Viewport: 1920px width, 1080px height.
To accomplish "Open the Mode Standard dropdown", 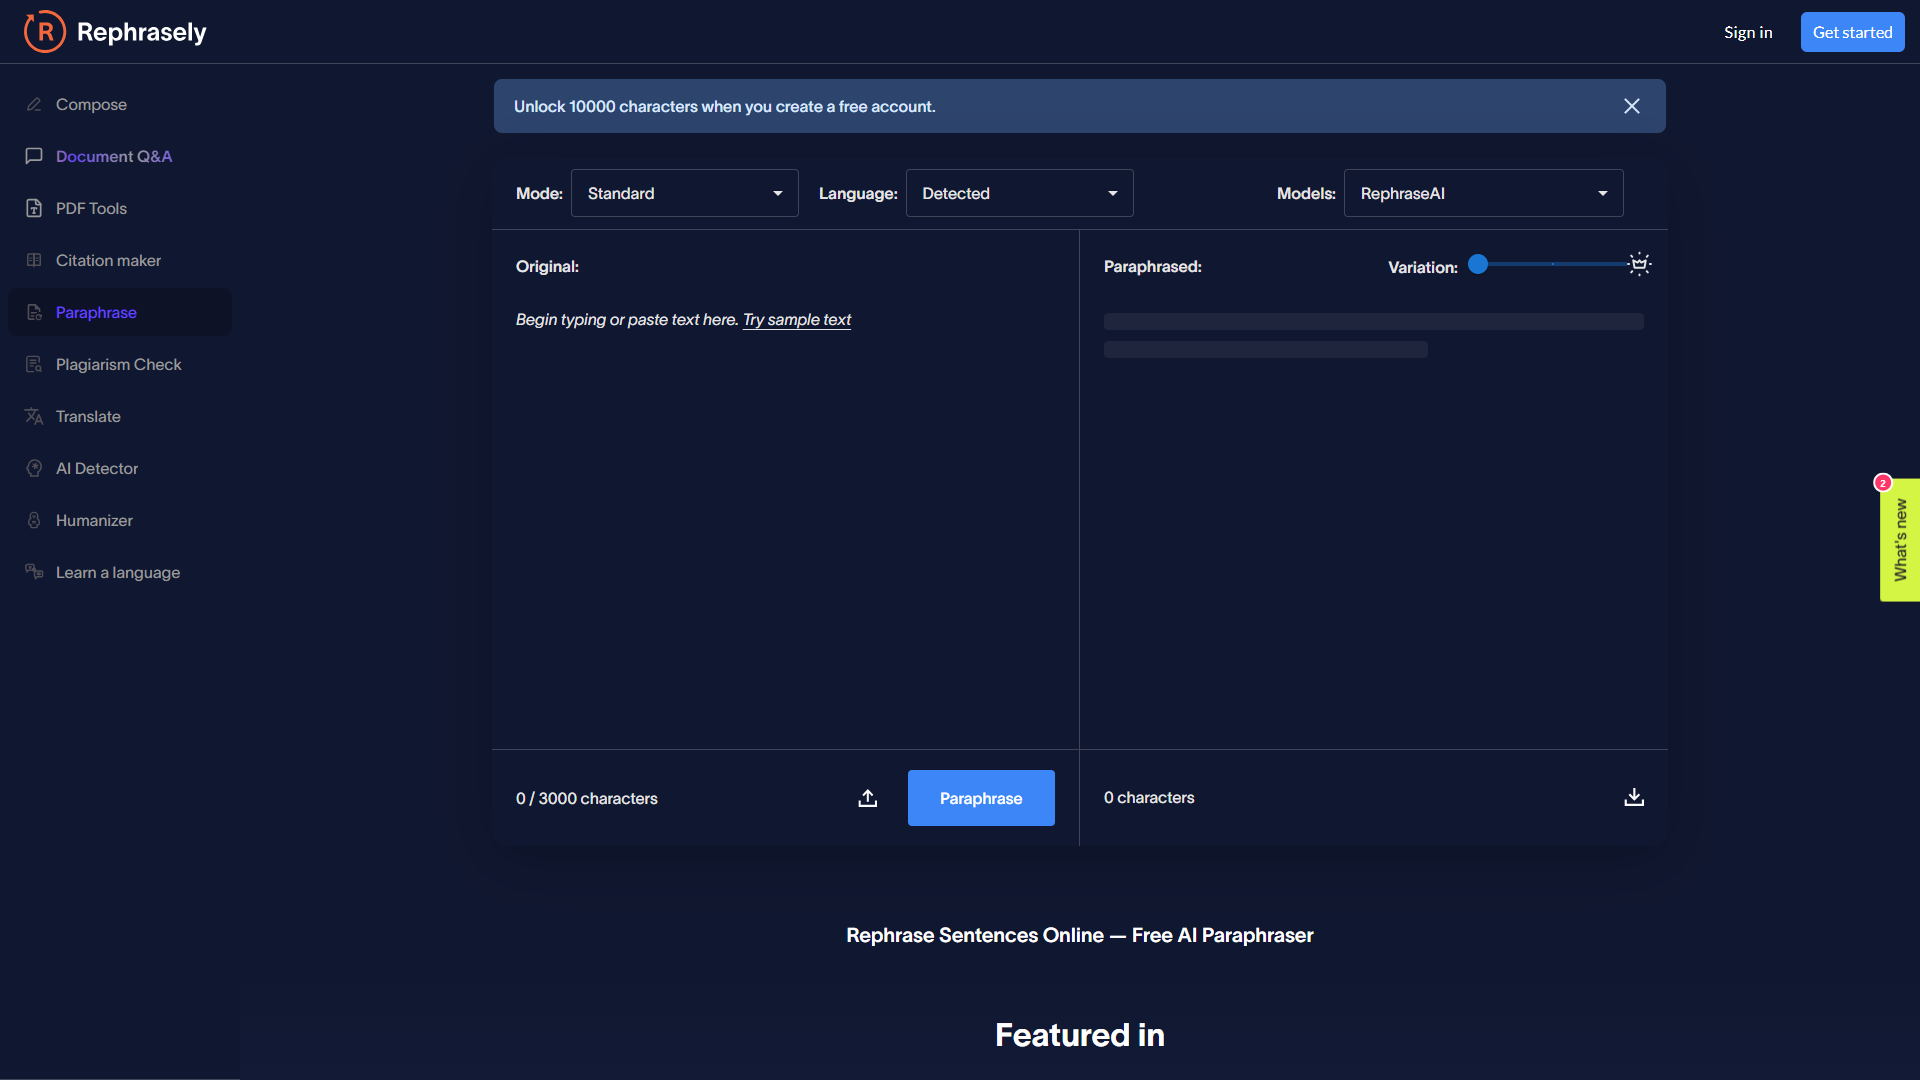I will click(685, 193).
